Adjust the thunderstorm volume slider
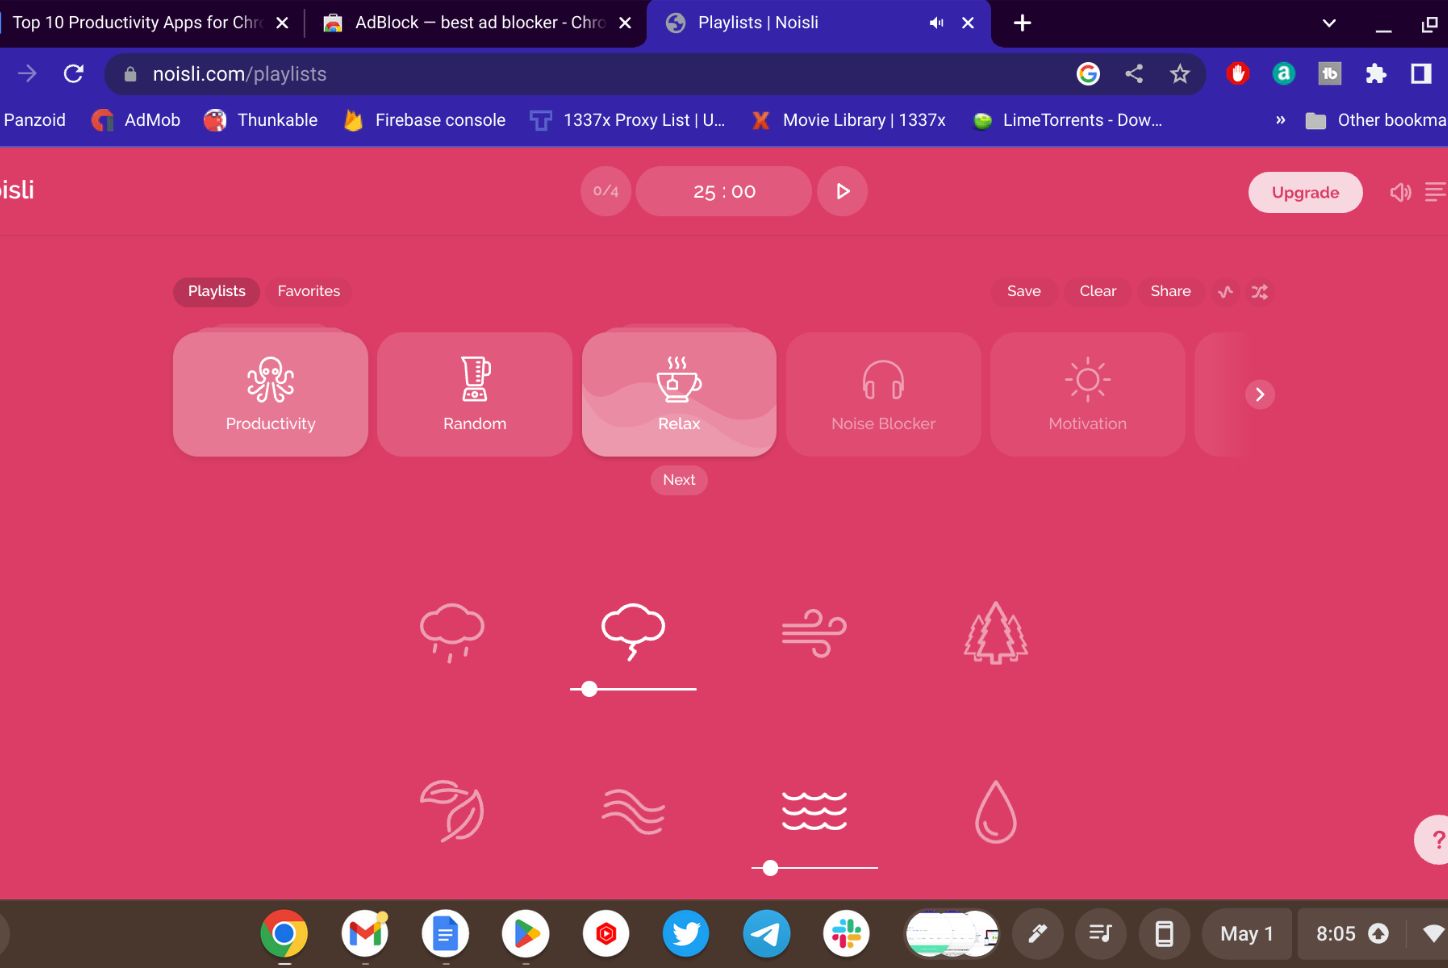The image size is (1448, 968). tap(590, 689)
